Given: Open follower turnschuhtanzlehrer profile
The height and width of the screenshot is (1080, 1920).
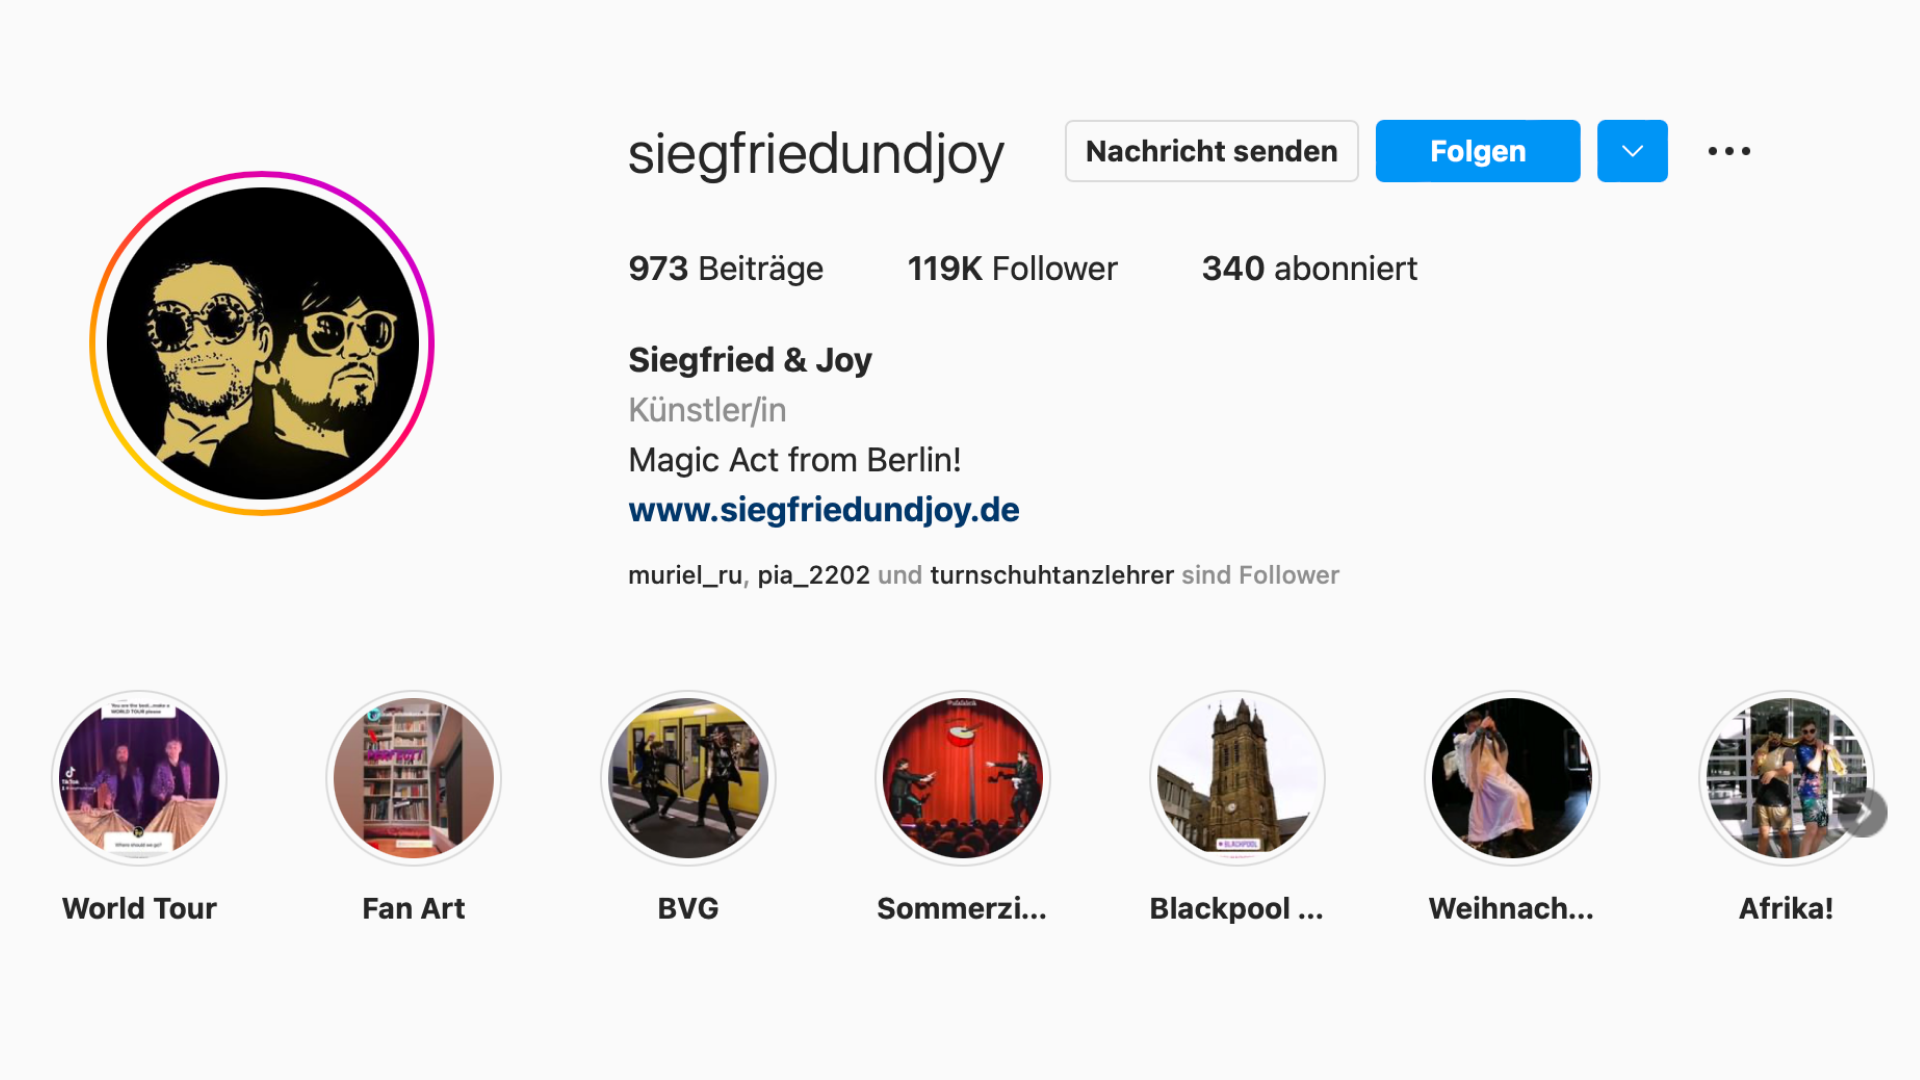Looking at the screenshot, I should [1052, 575].
